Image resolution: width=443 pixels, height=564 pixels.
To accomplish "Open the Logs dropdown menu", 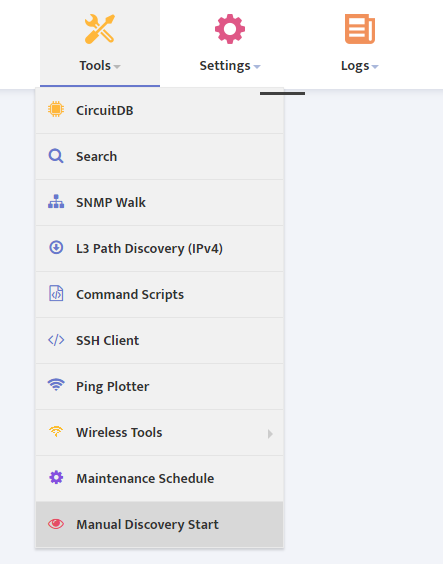I will [x=360, y=43].
